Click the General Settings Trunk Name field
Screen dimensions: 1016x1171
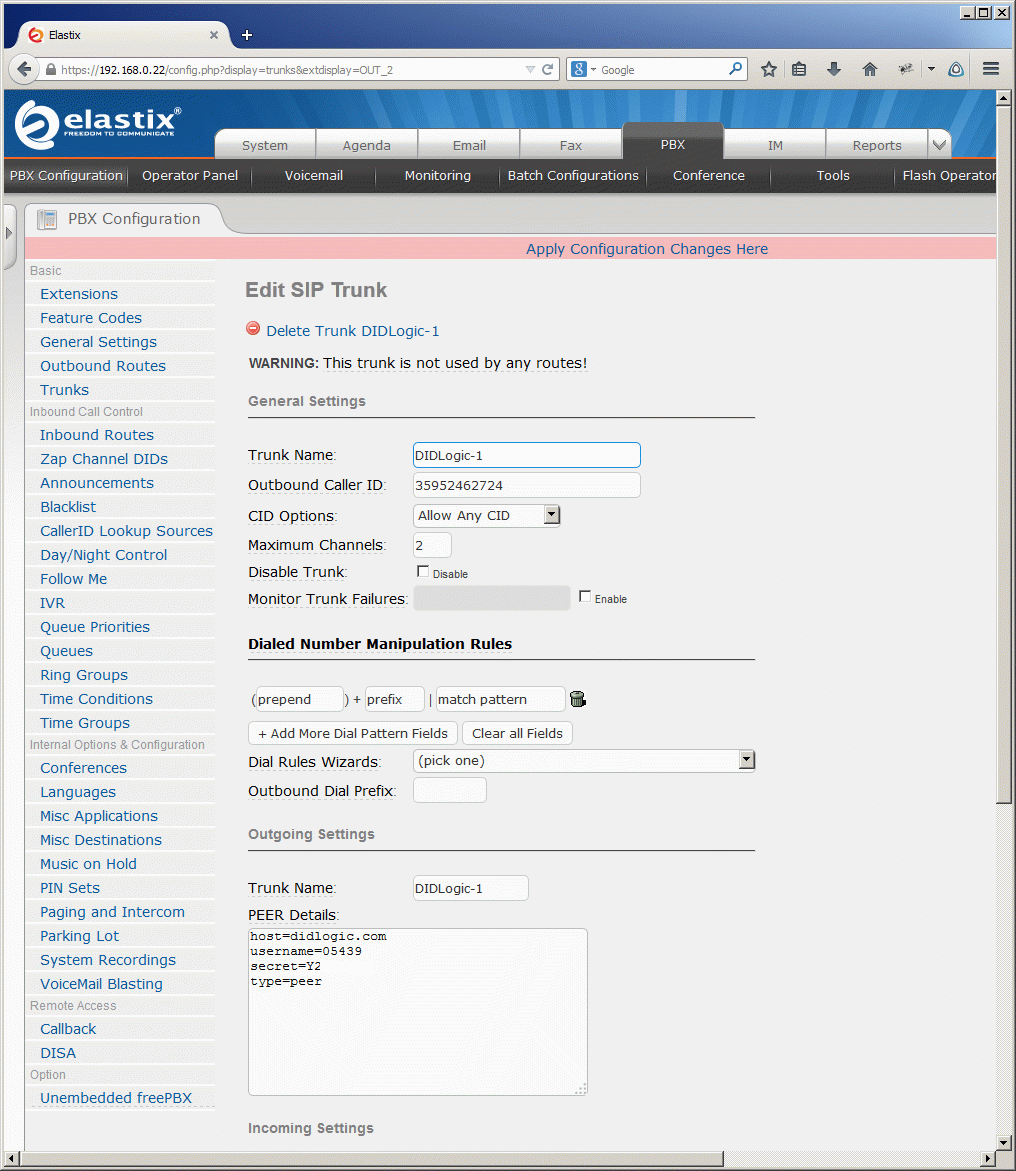[527, 456]
